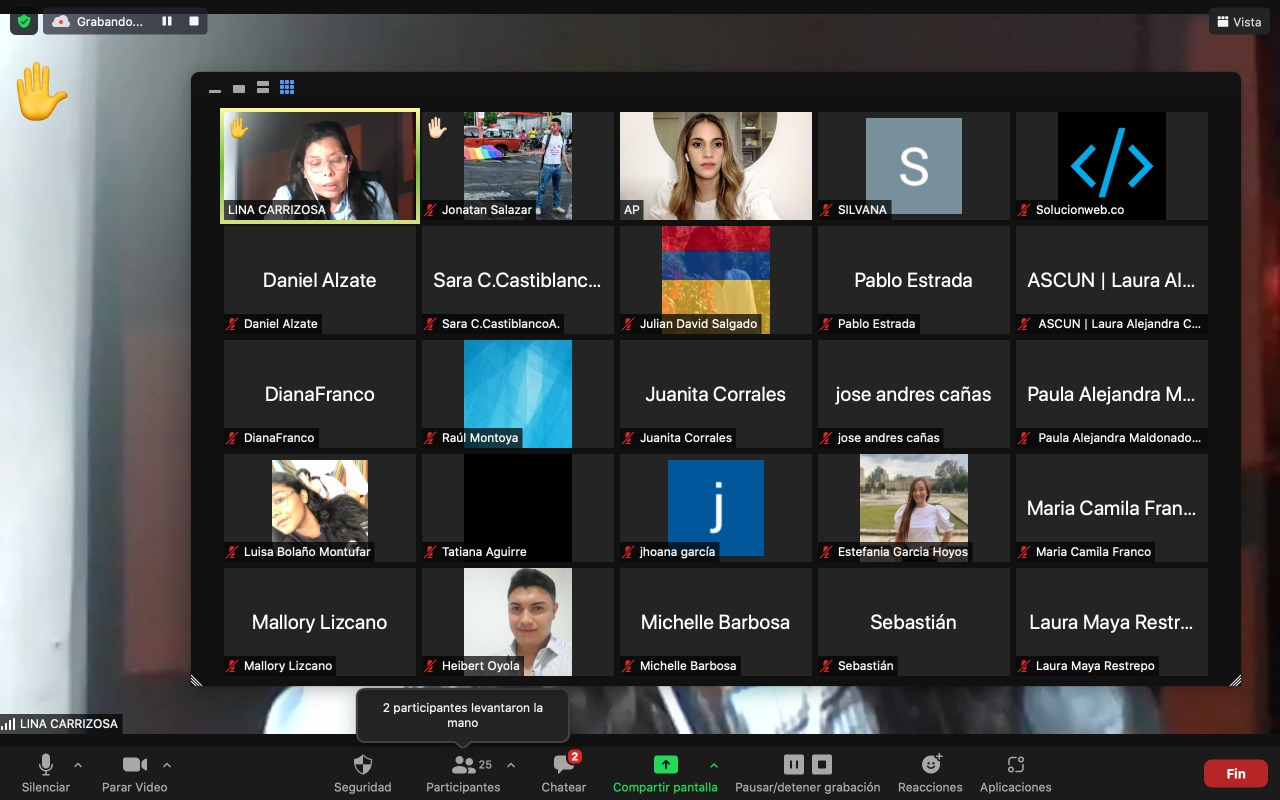
Task: Expand the arrow next to Participantes count
Action: click(x=511, y=766)
